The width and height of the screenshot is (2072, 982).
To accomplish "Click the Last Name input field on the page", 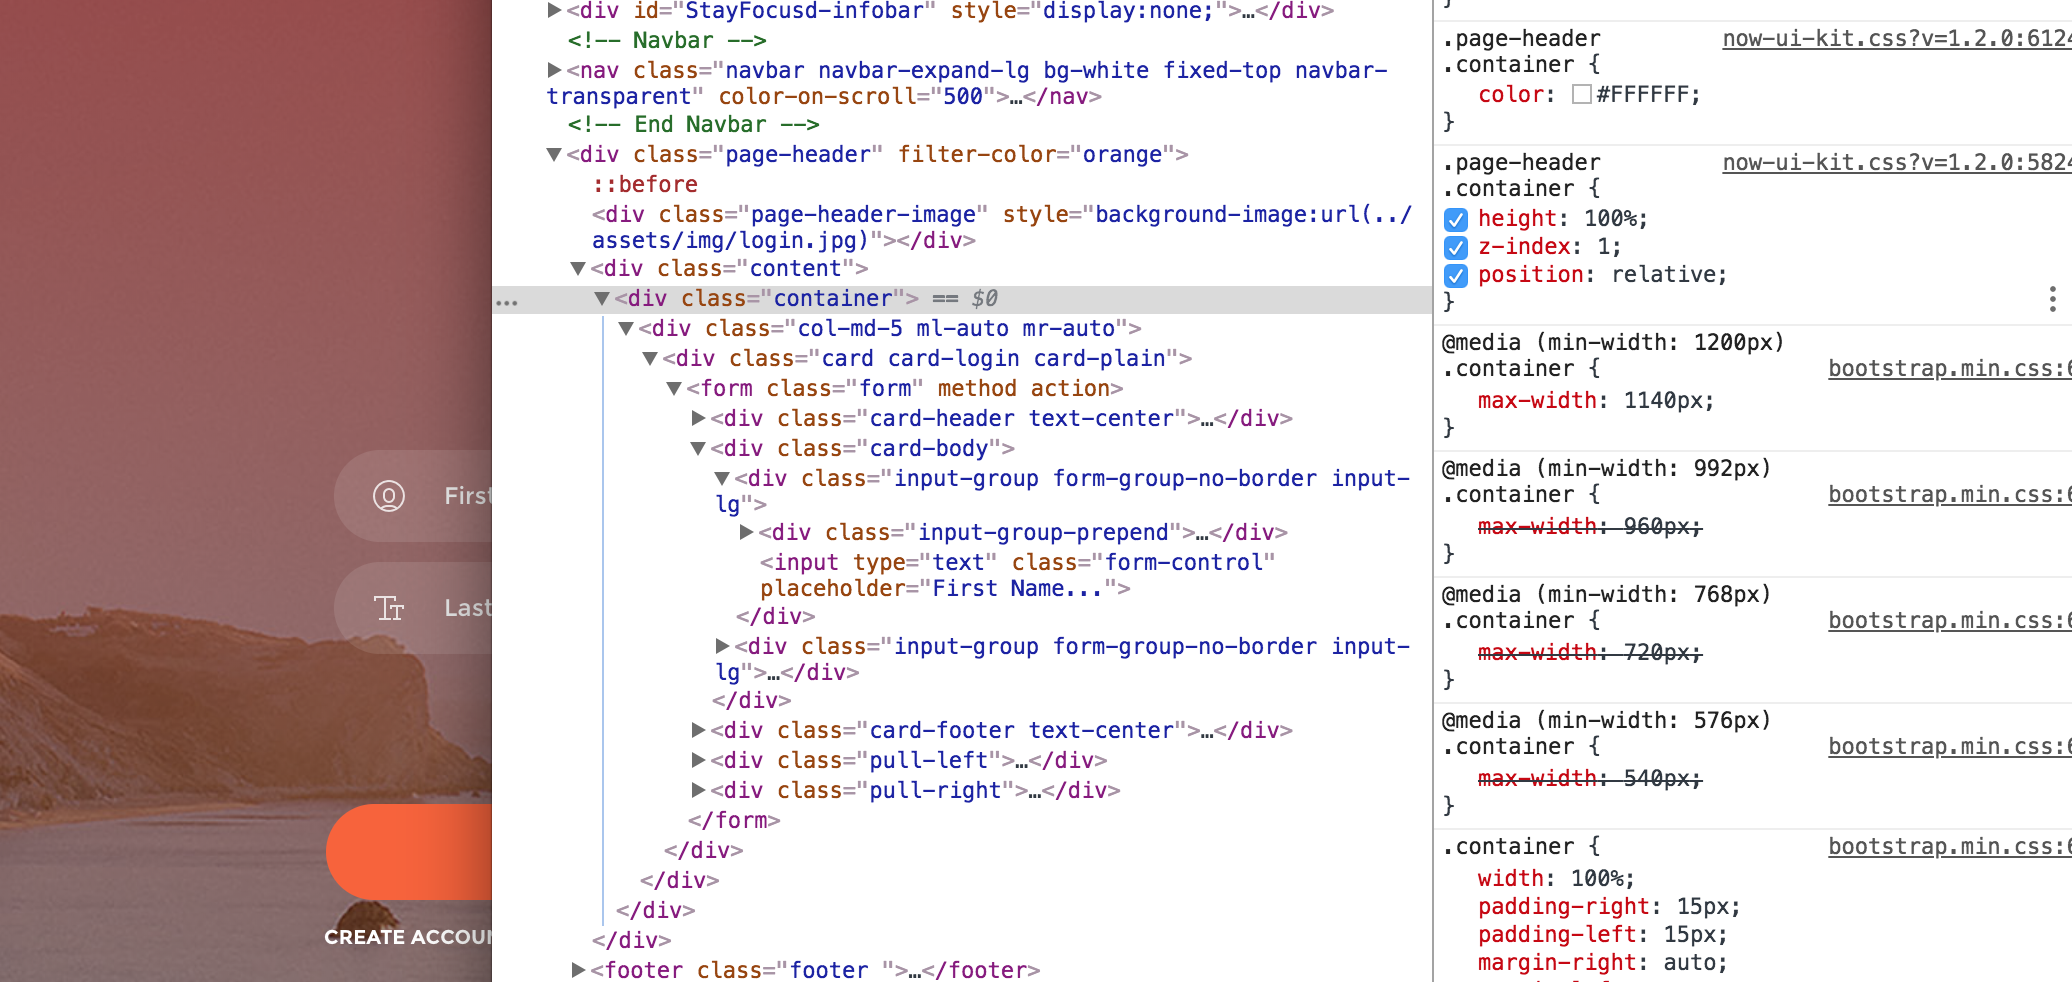I will [413, 608].
